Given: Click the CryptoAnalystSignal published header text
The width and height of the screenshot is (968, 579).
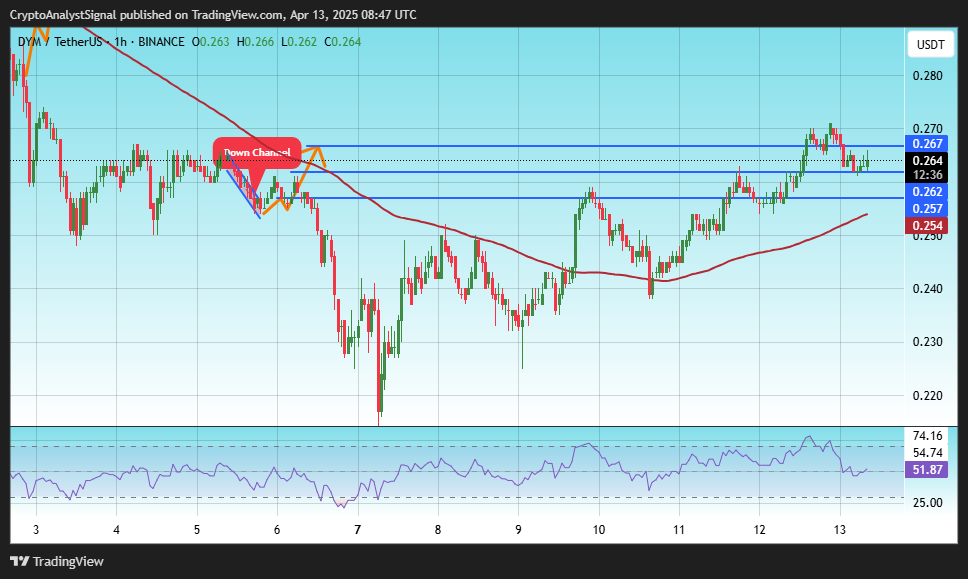Looking at the screenshot, I should 214,14.
